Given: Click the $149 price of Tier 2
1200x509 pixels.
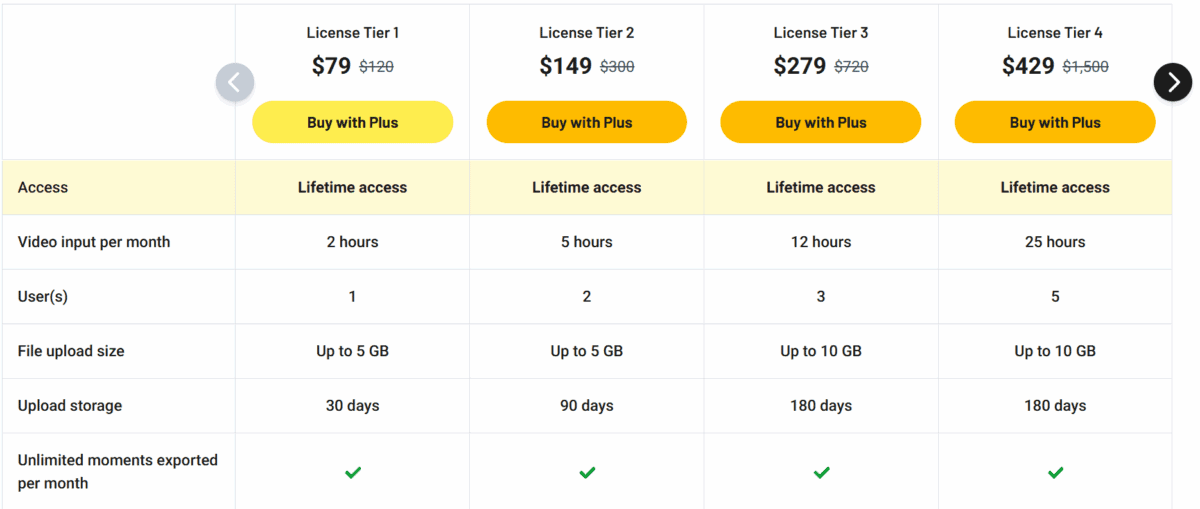Looking at the screenshot, I should 566,66.
